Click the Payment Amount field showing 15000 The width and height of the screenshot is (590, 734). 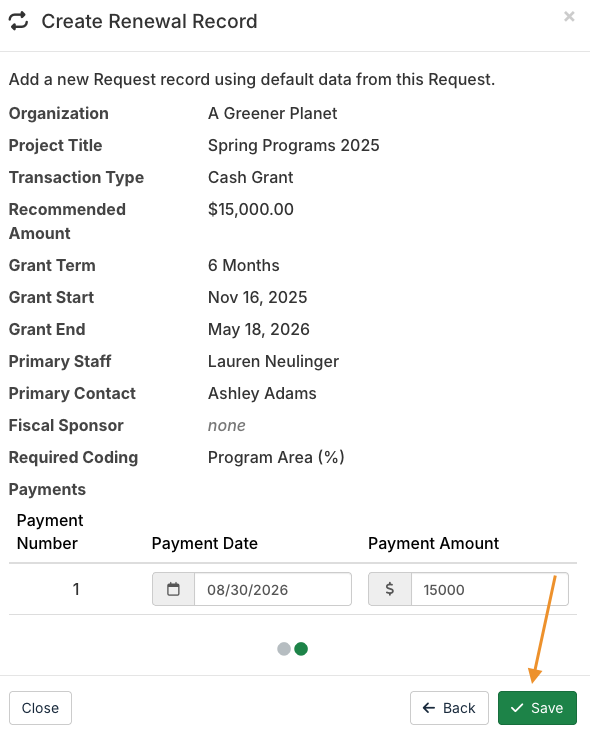coord(490,589)
